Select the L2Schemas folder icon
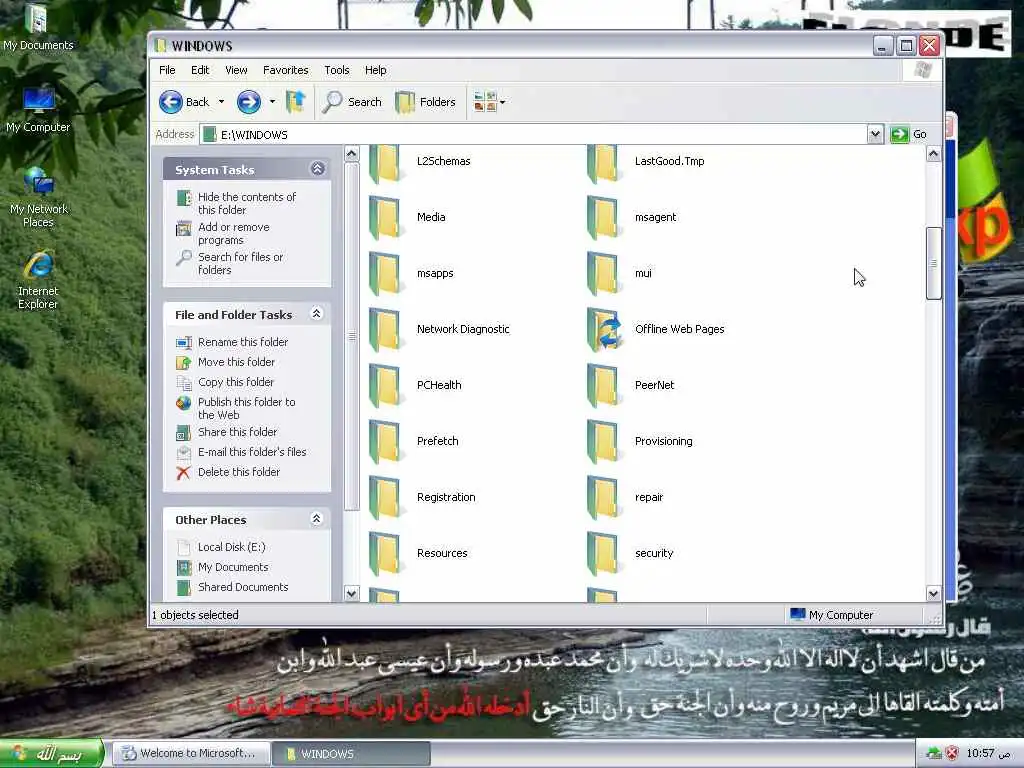Screen dimensions: 1024x768 (384, 163)
